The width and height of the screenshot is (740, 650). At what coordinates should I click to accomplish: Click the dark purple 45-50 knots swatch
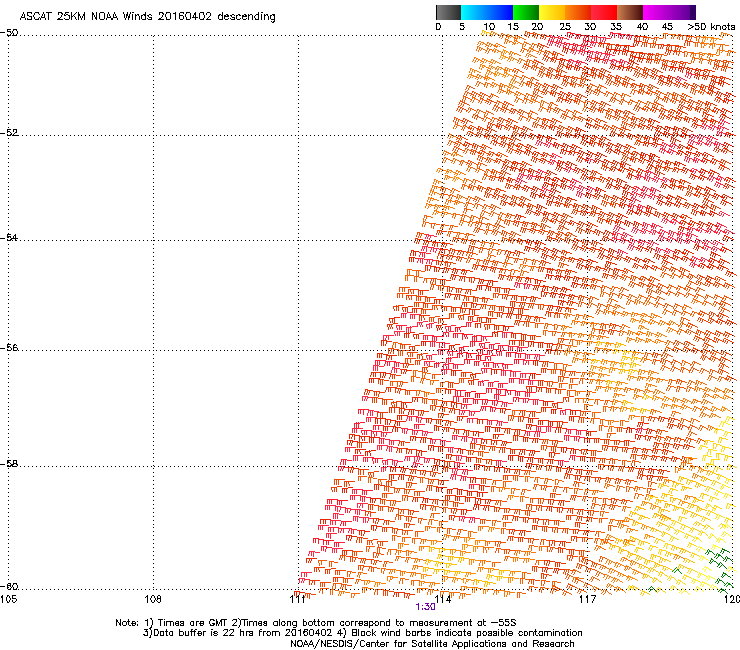tap(682, 12)
